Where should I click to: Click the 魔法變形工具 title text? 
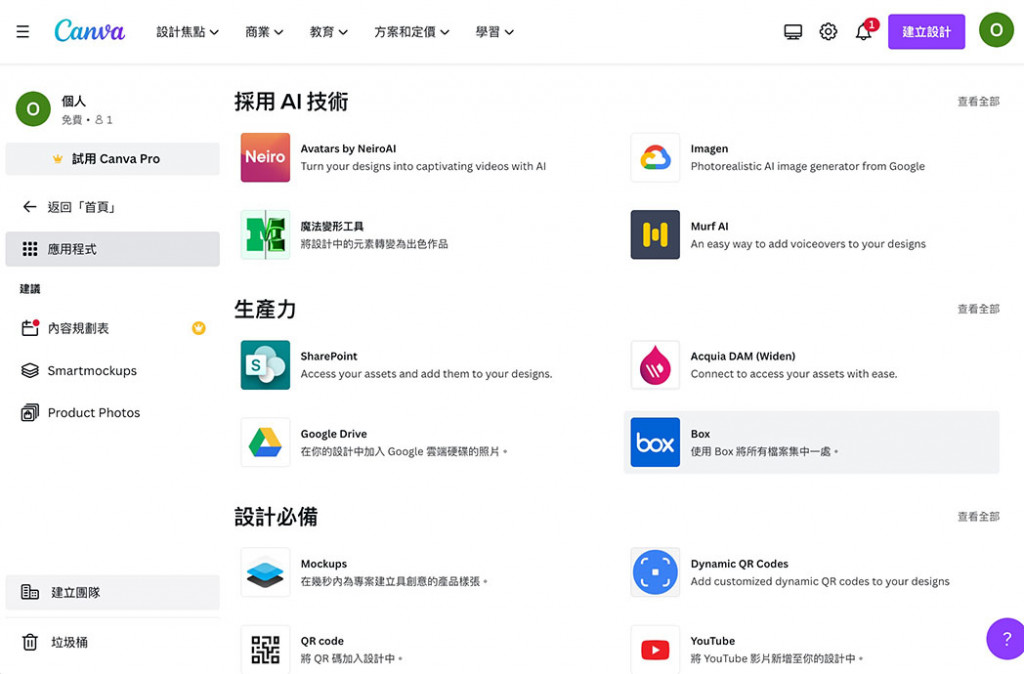(x=332, y=226)
